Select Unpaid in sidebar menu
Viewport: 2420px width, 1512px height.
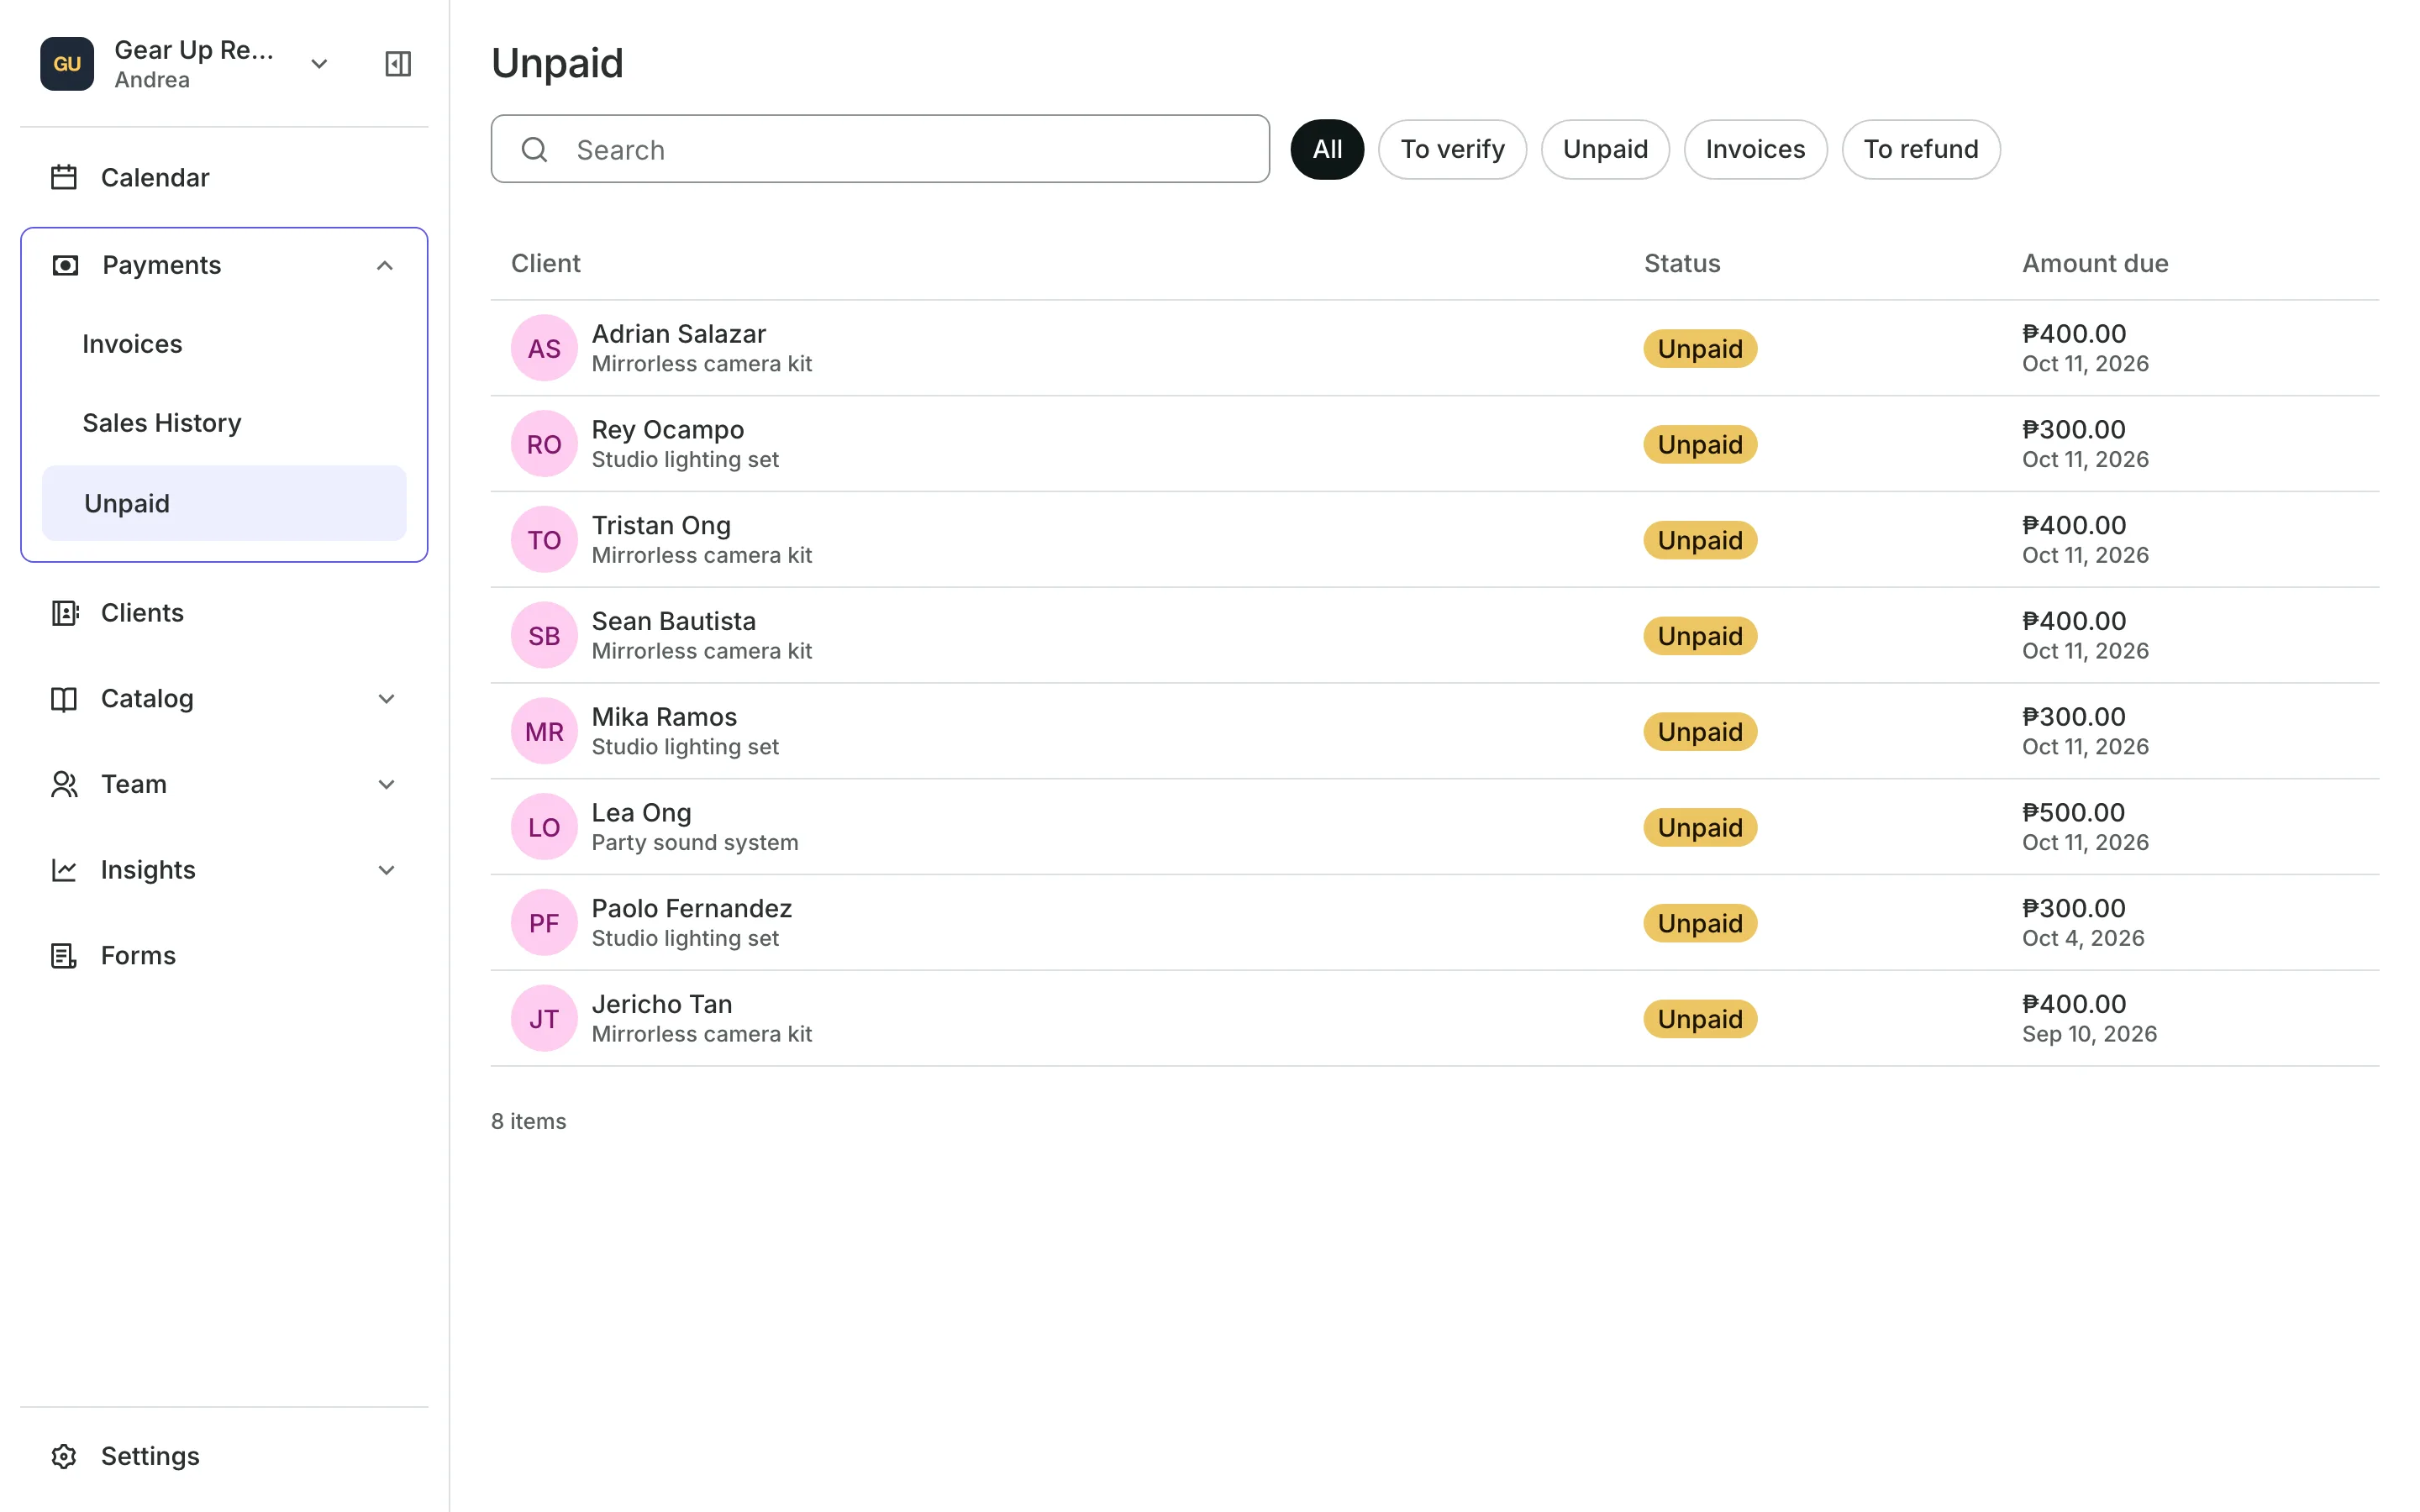224,503
